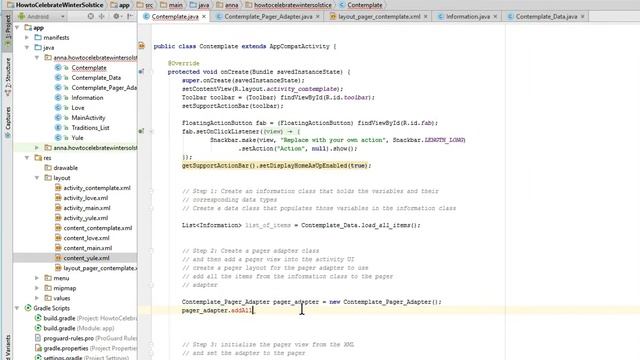
Task: Expand the manifests folder
Action: pyautogui.click(x=27, y=38)
